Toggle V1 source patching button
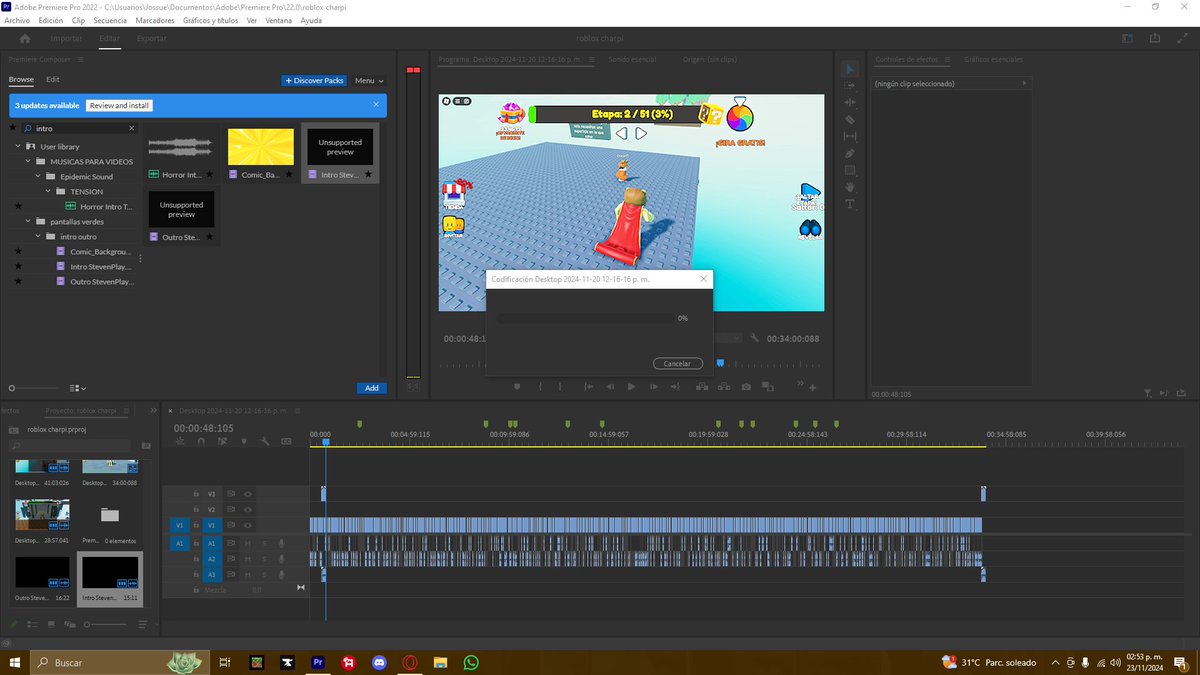 pos(180,526)
